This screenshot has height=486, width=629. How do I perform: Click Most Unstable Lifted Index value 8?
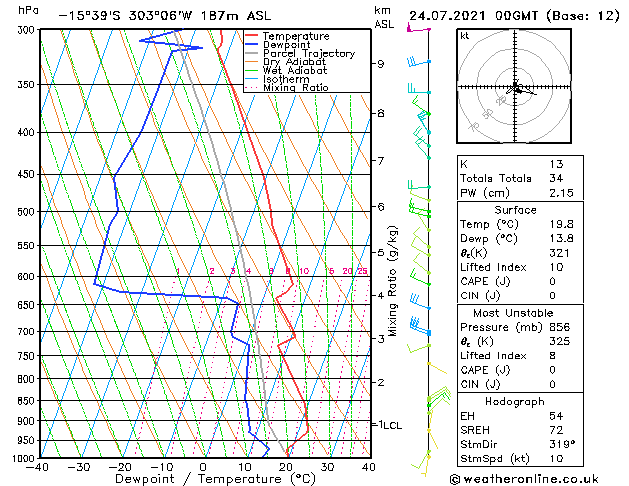(553, 356)
